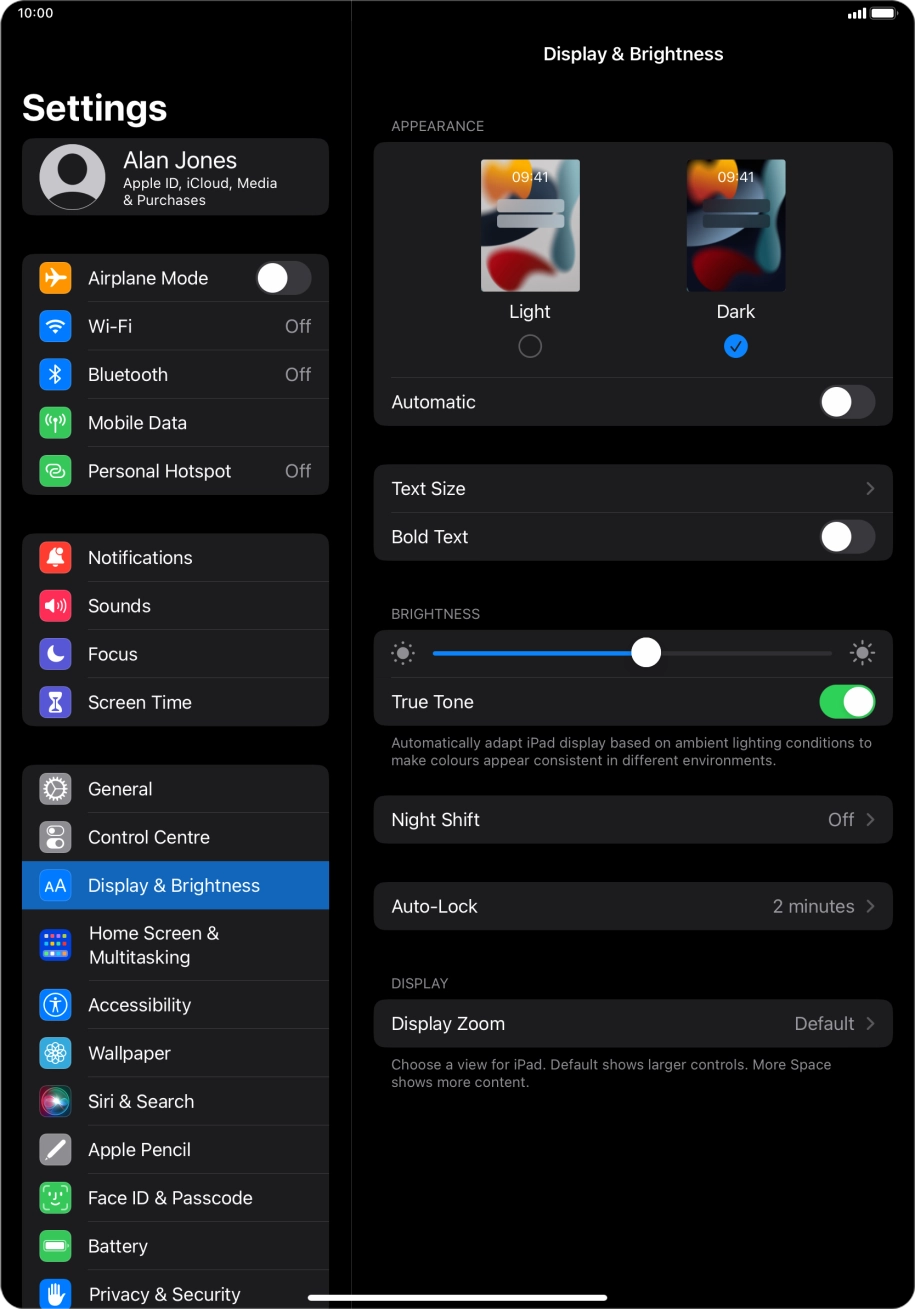Select Display & Brightness in the sidebar
Viewport: 915px width, 1309px height.
pyautogui.click(x=175, y=885)
